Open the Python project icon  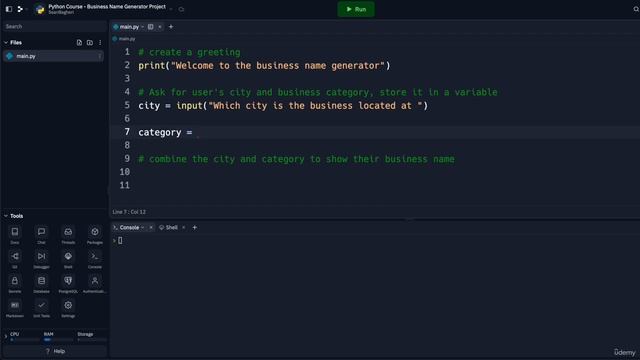(x=40, y=9)
